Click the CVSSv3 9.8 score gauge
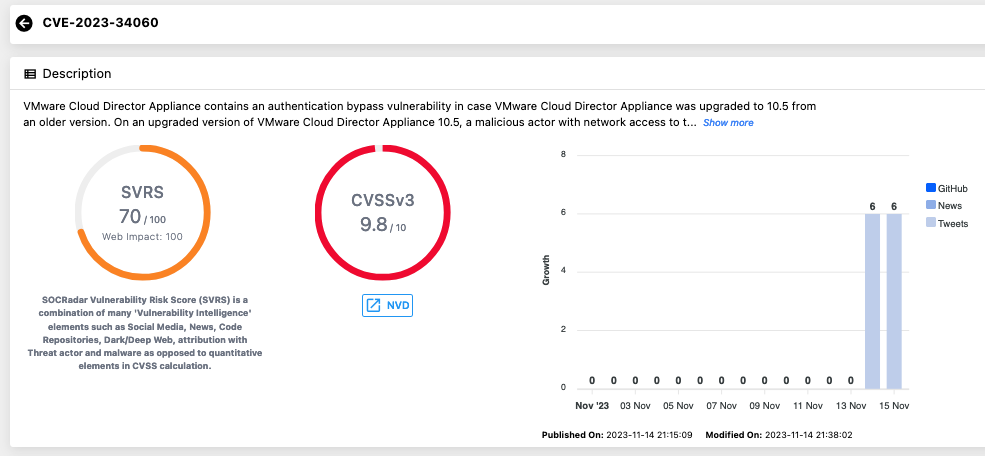Image resolution: width=985 pixels, height=456 pixels. [x=383, y=212]
